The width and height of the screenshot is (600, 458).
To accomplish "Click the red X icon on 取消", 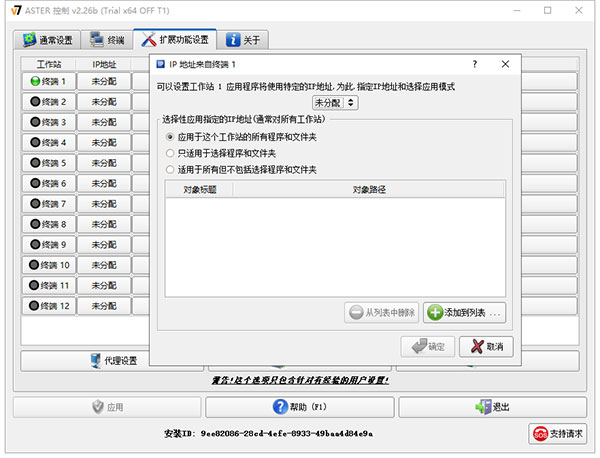I will (x=477, y=347).
